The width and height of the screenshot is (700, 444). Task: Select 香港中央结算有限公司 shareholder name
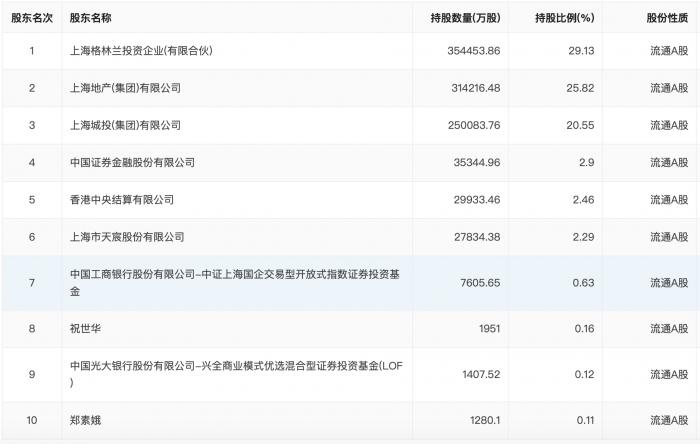(122, 200)
